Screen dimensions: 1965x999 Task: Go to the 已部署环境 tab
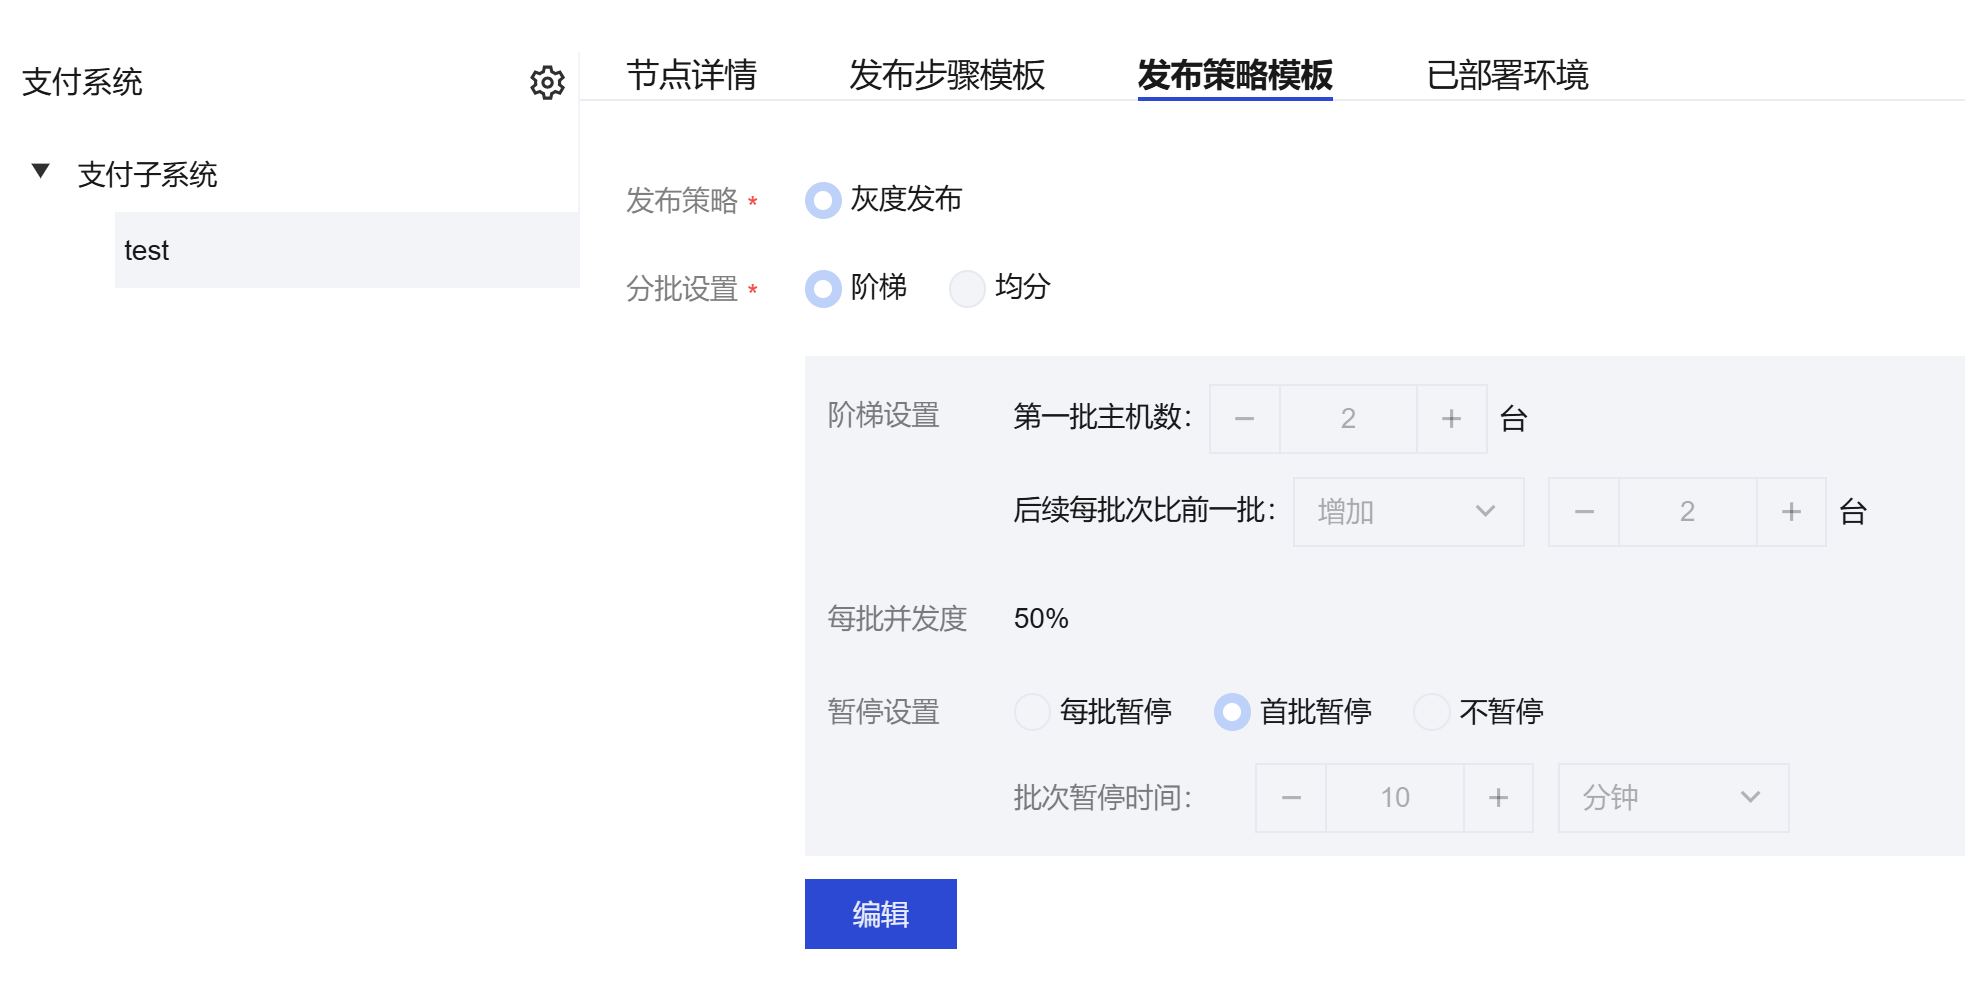click(1507, 75)
